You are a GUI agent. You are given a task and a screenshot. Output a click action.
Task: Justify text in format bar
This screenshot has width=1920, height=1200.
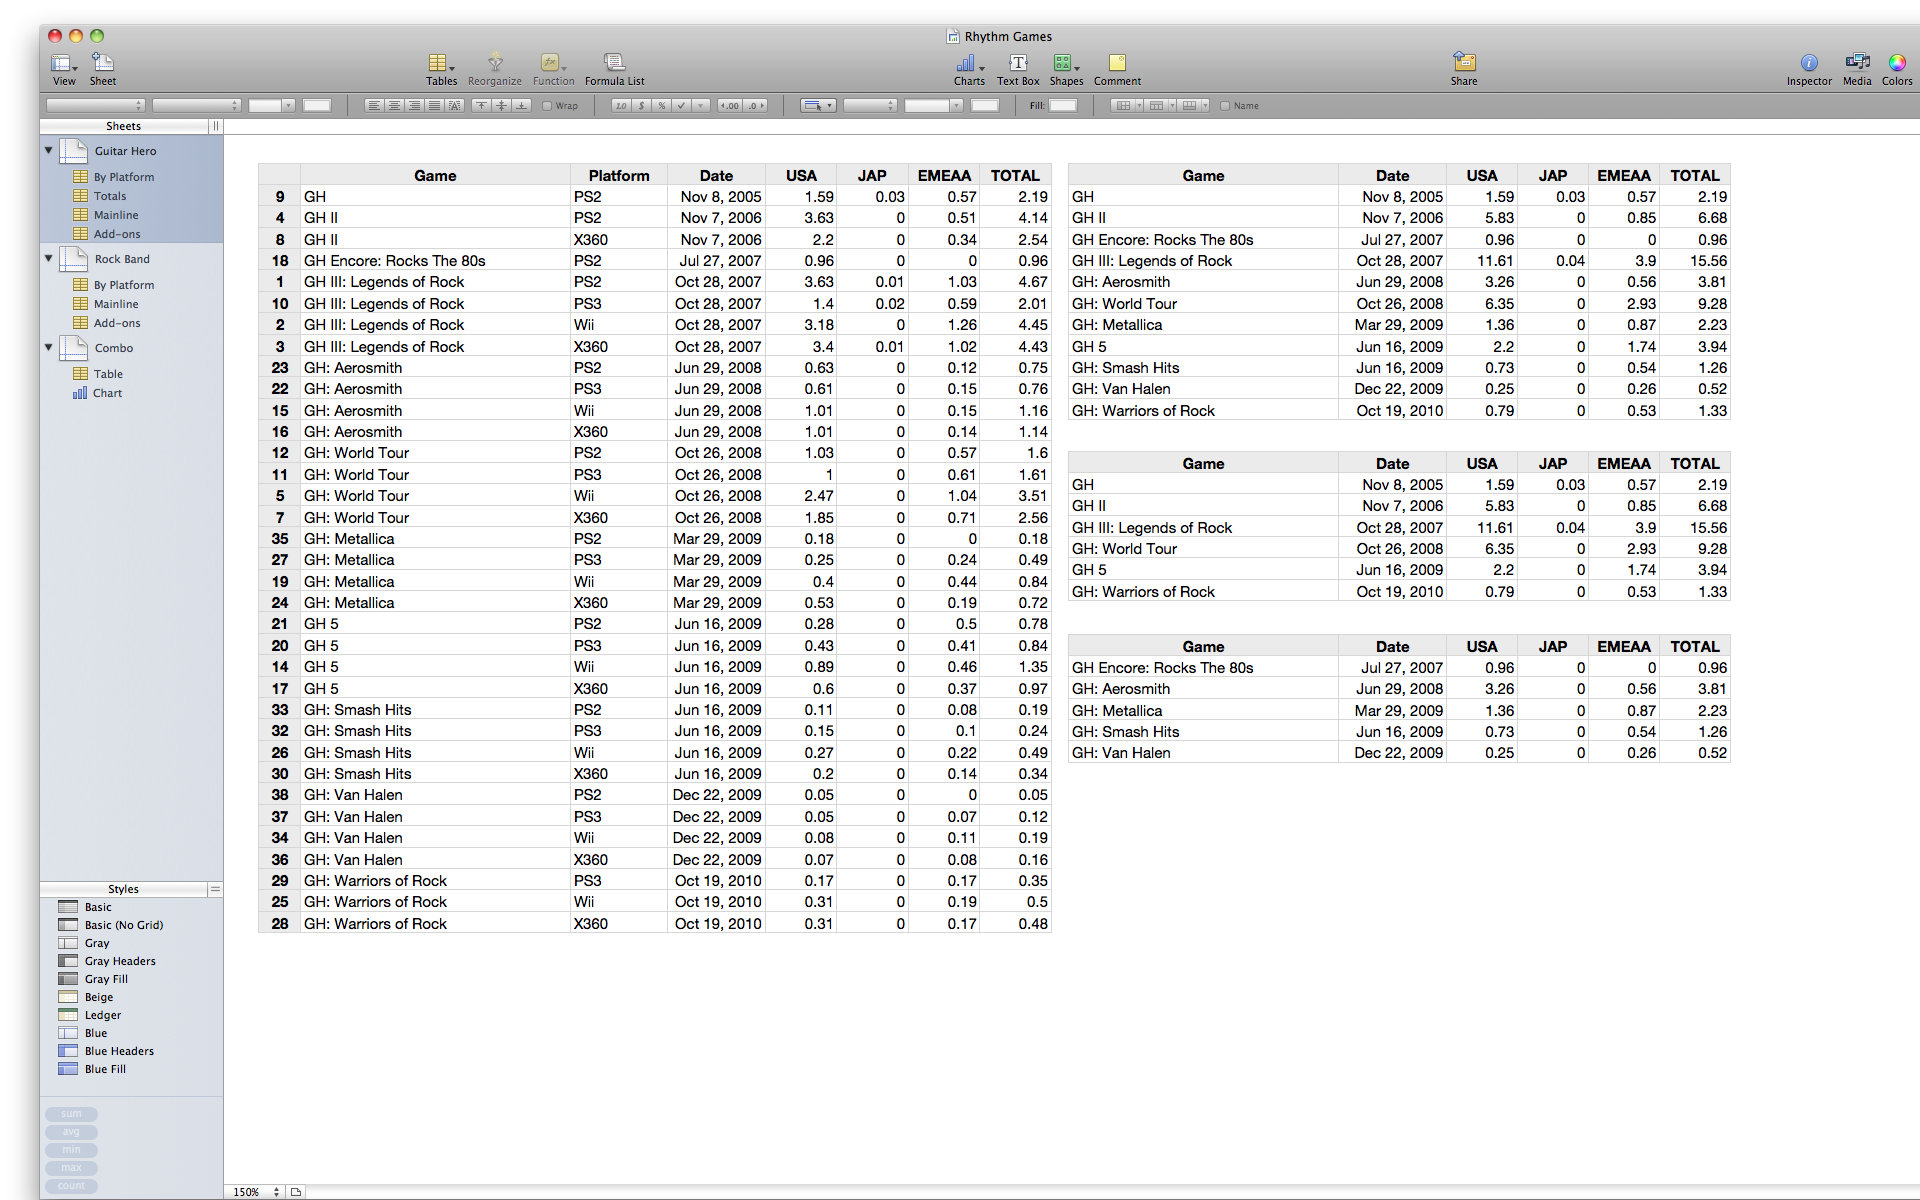click(x=434, y=105)
